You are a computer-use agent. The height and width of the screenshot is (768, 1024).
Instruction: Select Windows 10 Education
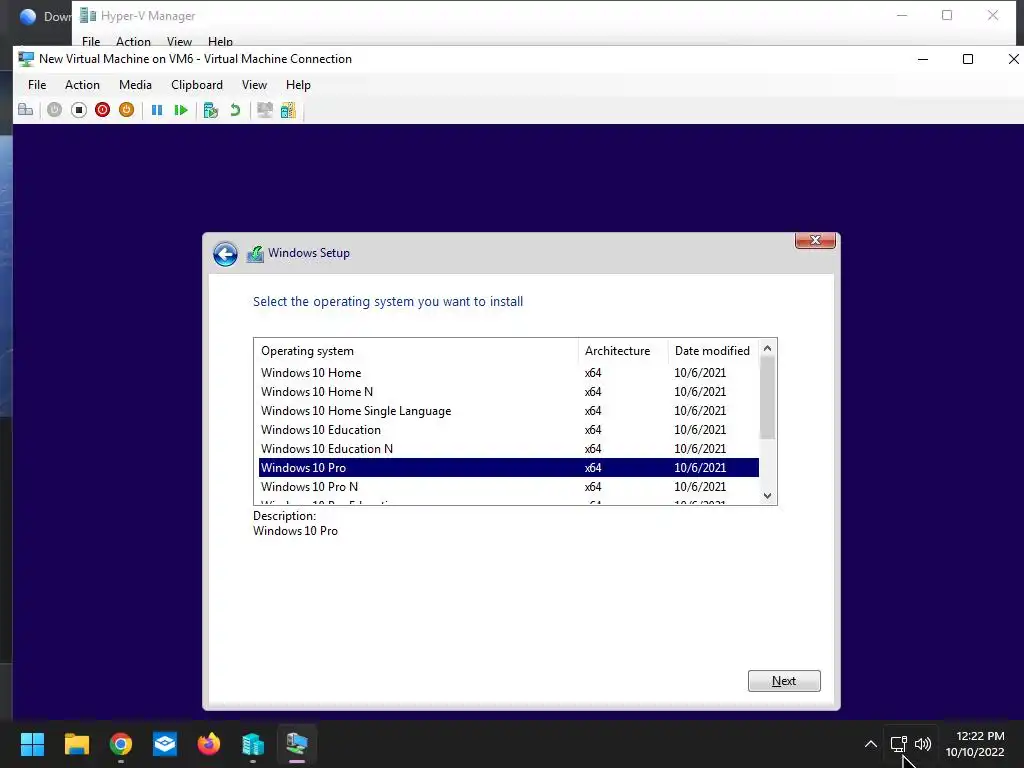pyautogui.click(x=509, y=430)
